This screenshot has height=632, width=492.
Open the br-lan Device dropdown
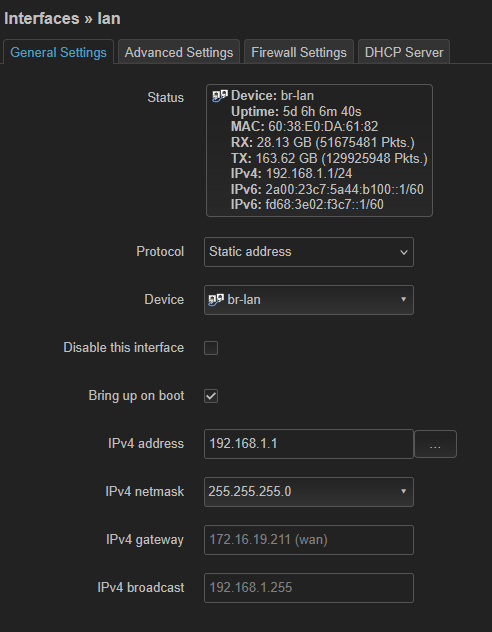point(309,300)
